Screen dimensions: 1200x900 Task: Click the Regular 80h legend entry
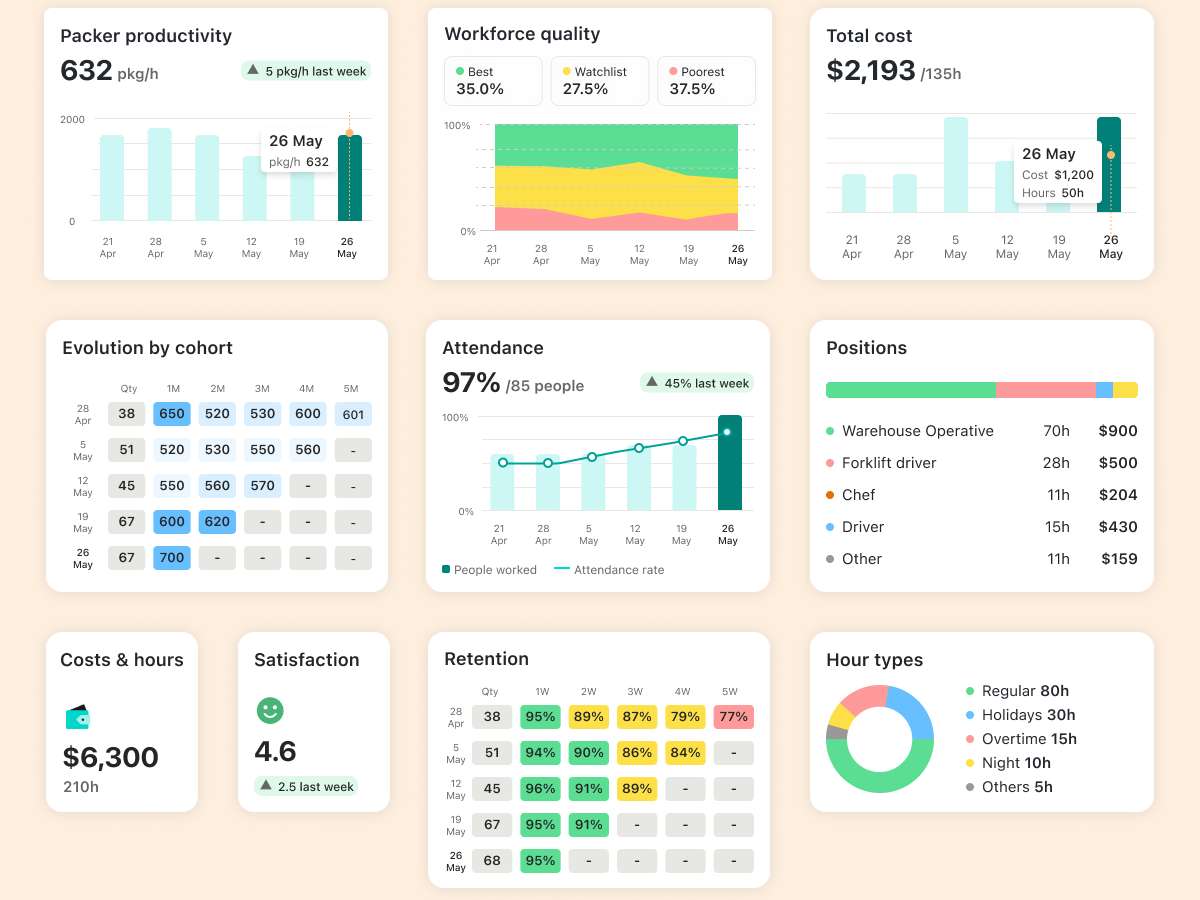tap(1017, 691)
